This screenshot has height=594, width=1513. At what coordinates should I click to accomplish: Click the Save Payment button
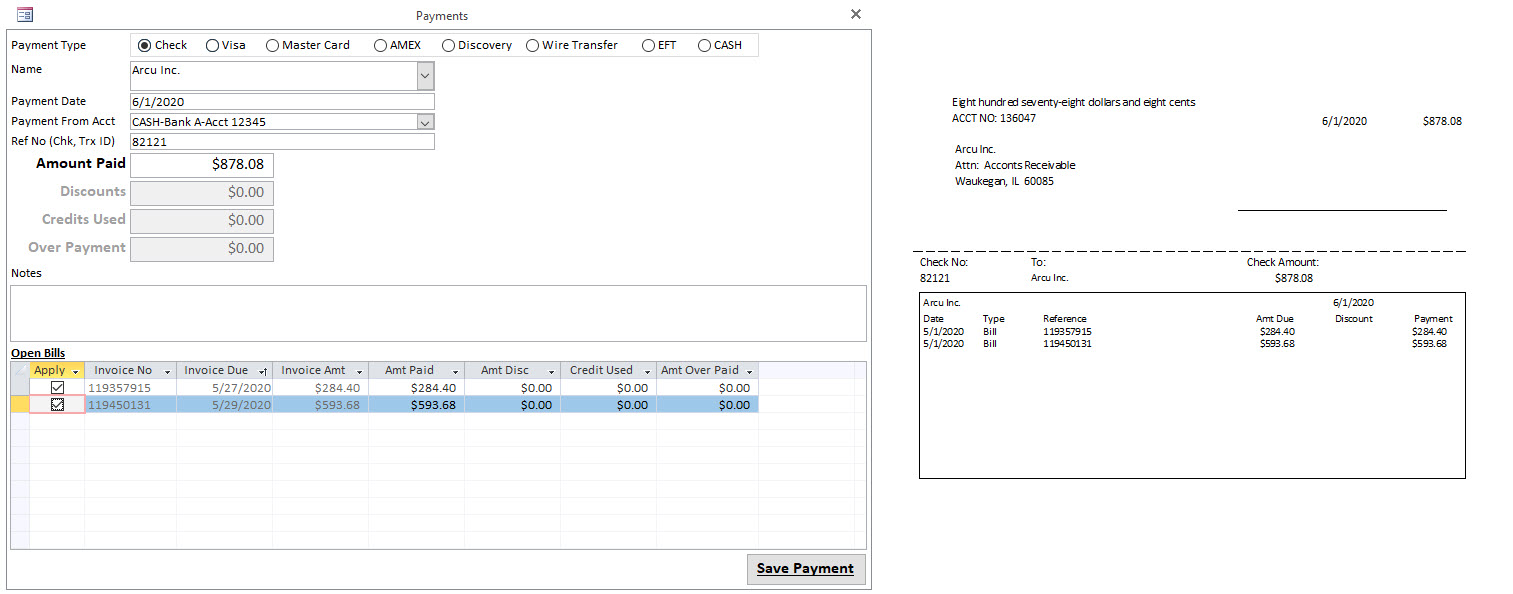coord(806,568)
